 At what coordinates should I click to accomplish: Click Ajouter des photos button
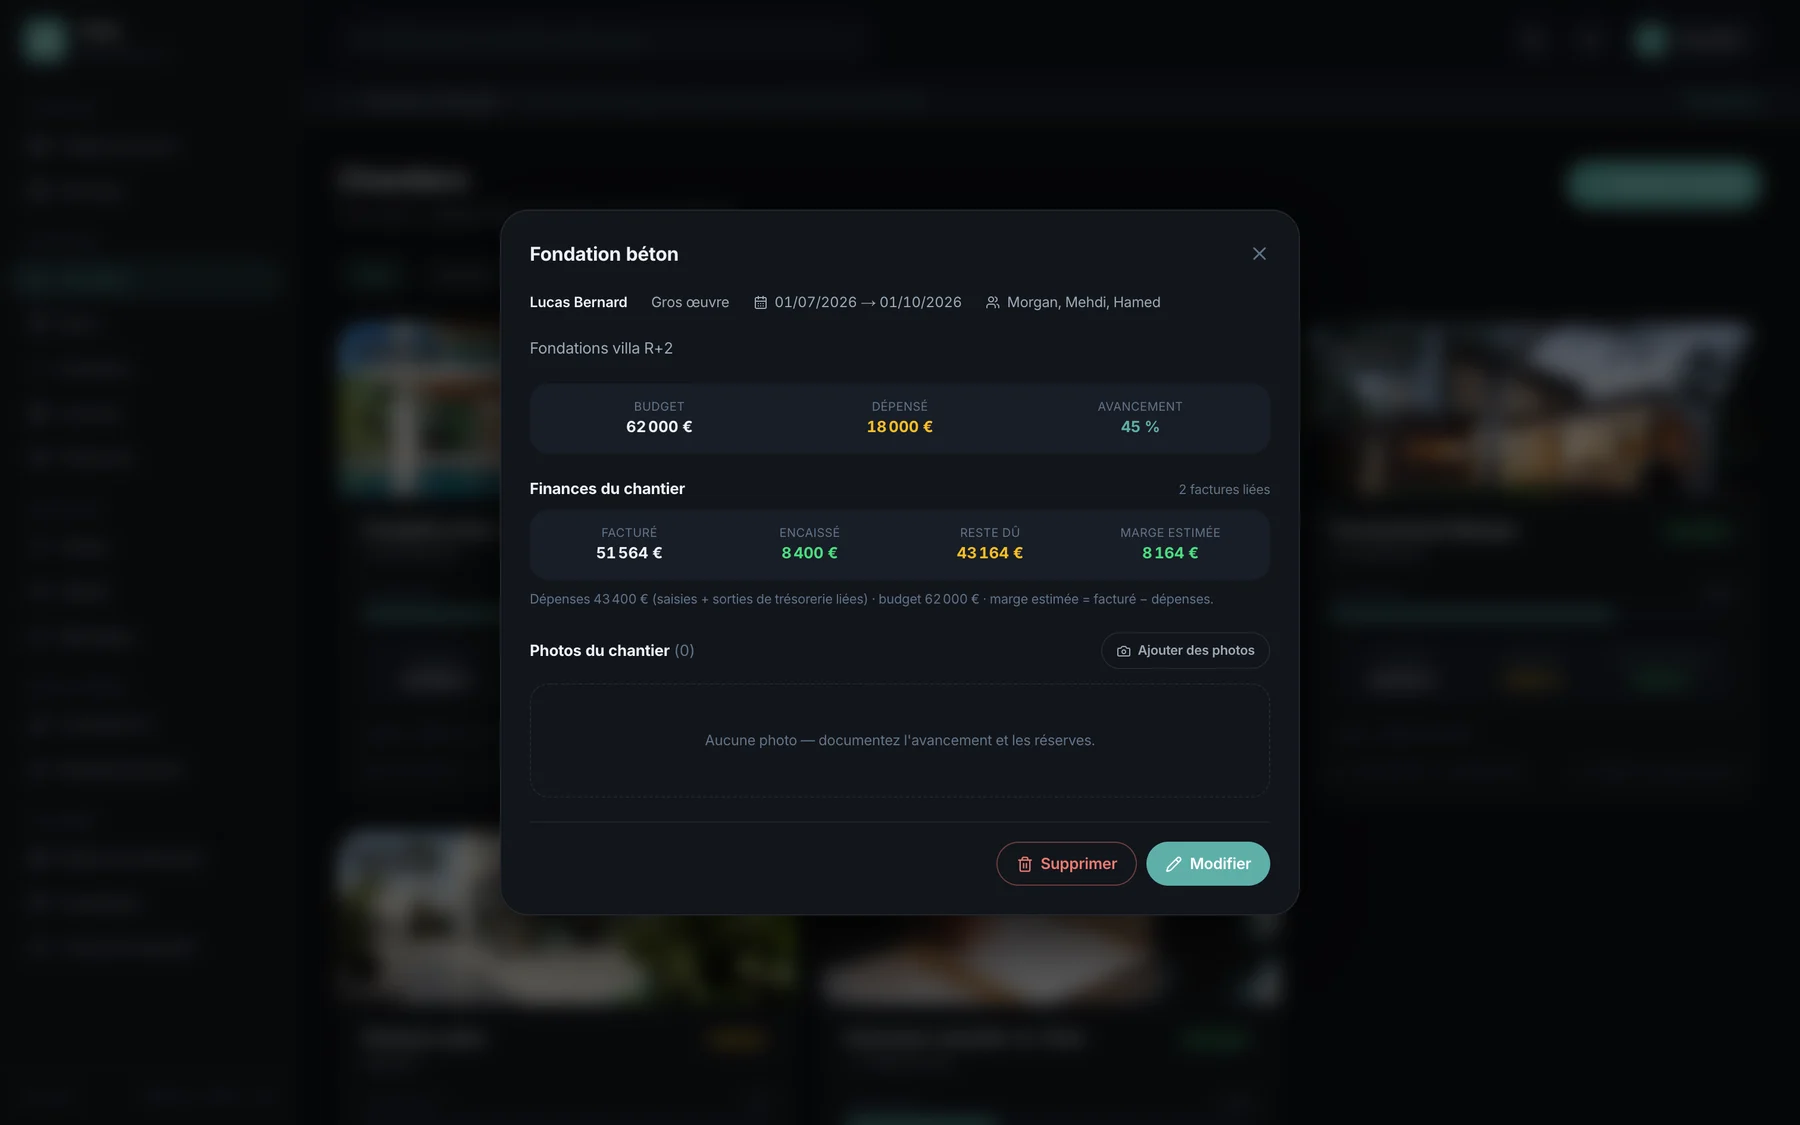(1185, 650)
